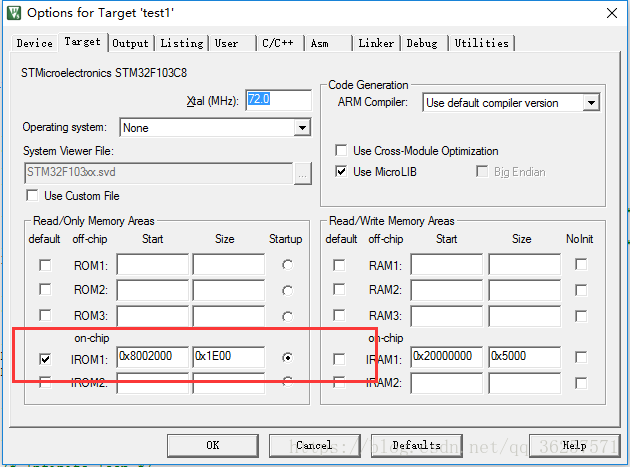
Task: Click the System Viewer File browse button
Action: click(303, 174)
